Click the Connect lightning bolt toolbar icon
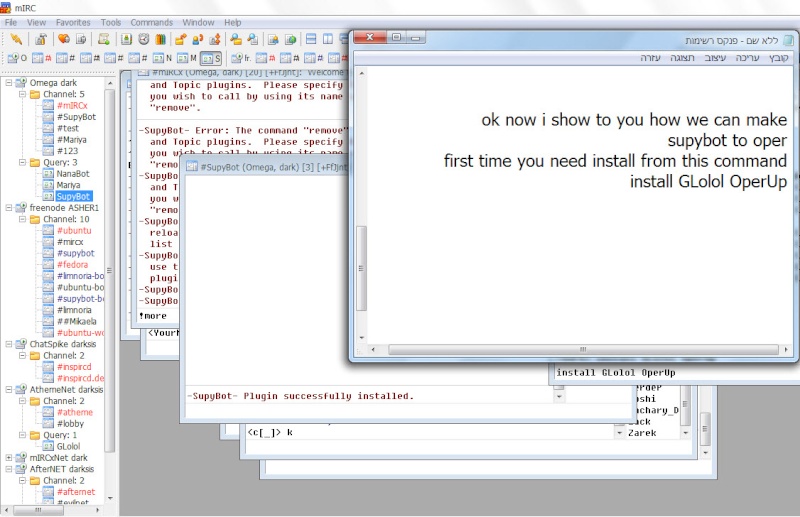 (16, 39)
